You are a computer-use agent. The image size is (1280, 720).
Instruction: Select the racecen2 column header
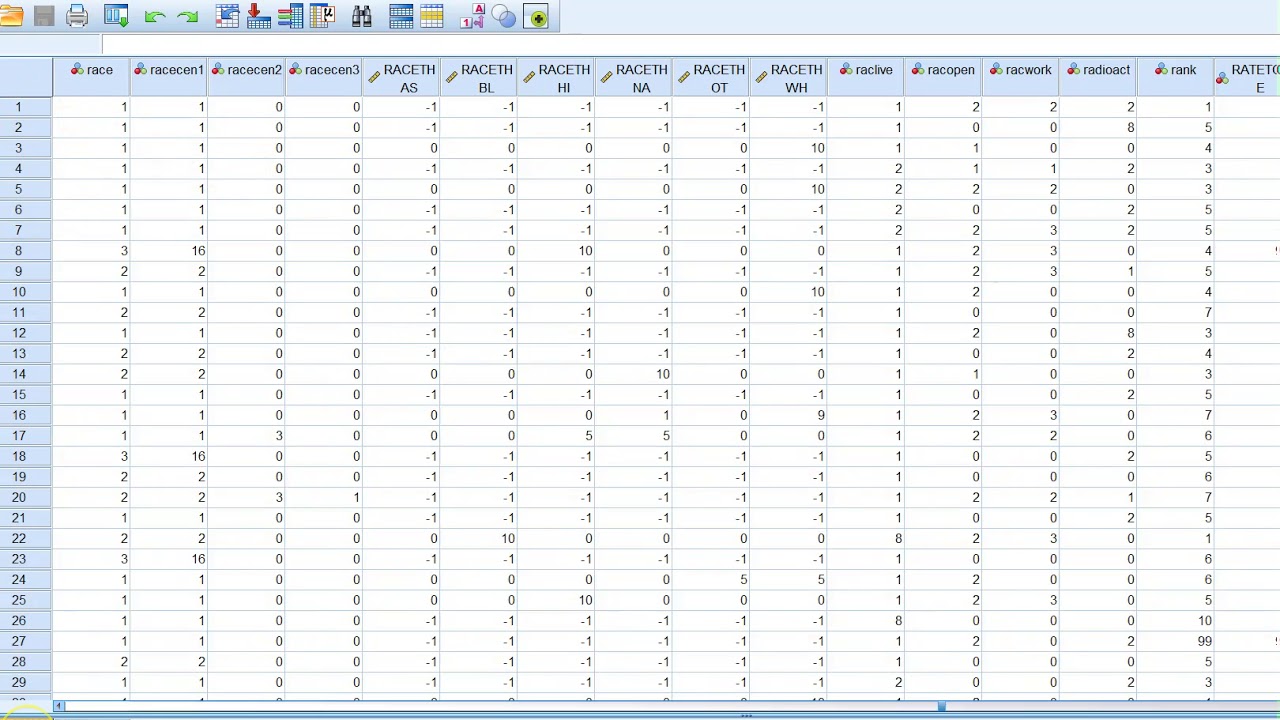tap(246, 78)
